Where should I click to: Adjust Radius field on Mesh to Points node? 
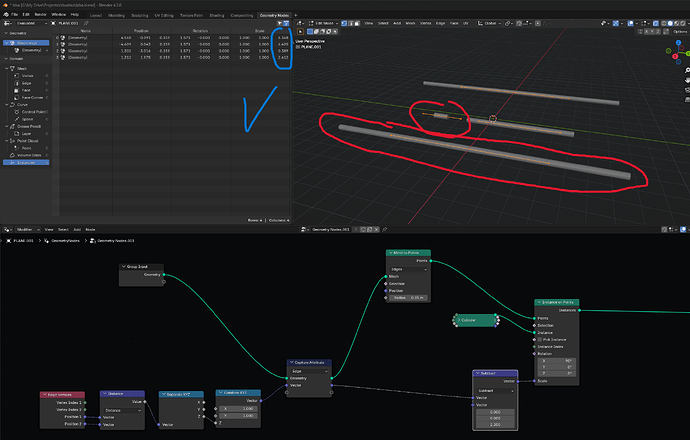tap(408, 298)
